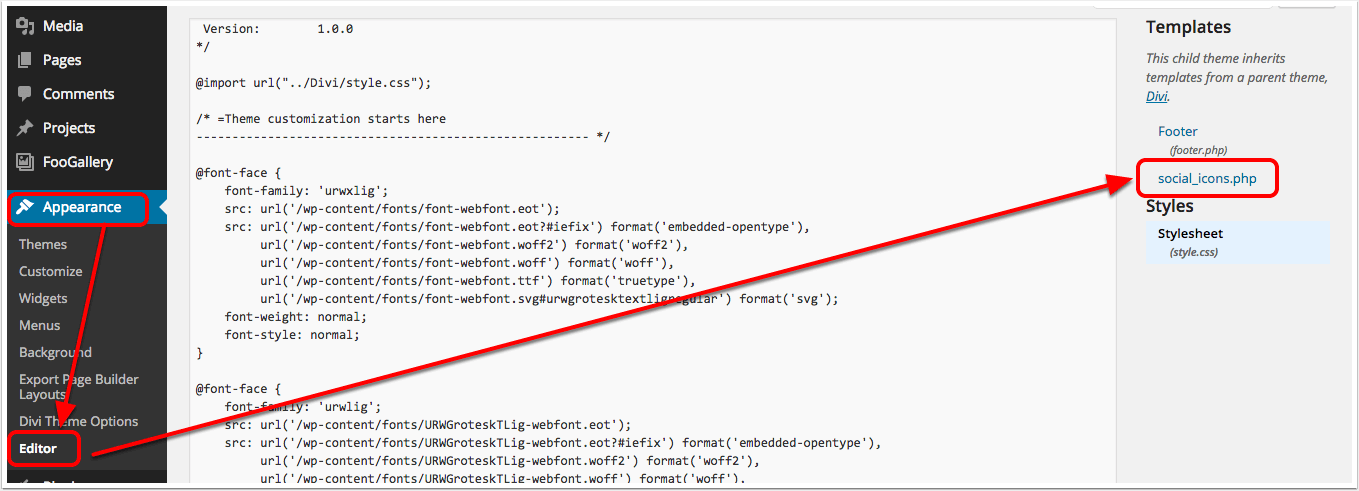1359x491 pixels.
Task: Open the social_icons.php template
Action: point(1207,178)
